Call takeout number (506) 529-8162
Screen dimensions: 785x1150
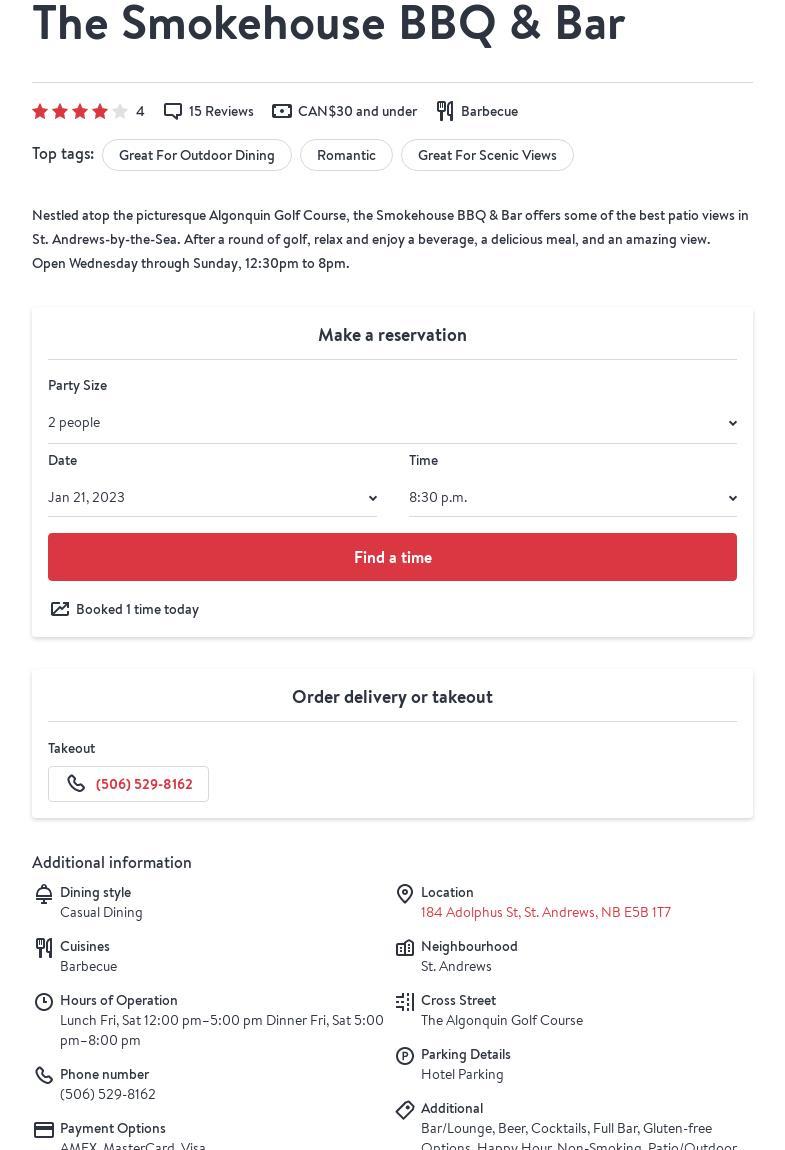pos(144,784)
